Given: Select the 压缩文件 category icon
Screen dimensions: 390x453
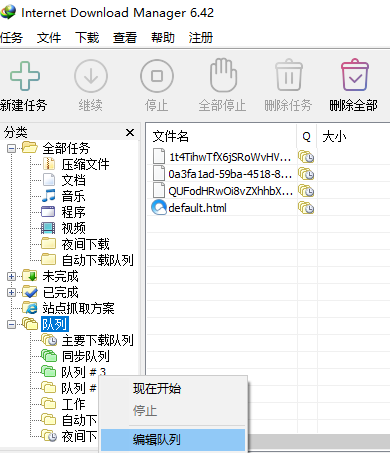Looking at the screenshot, I should (49, 164).
